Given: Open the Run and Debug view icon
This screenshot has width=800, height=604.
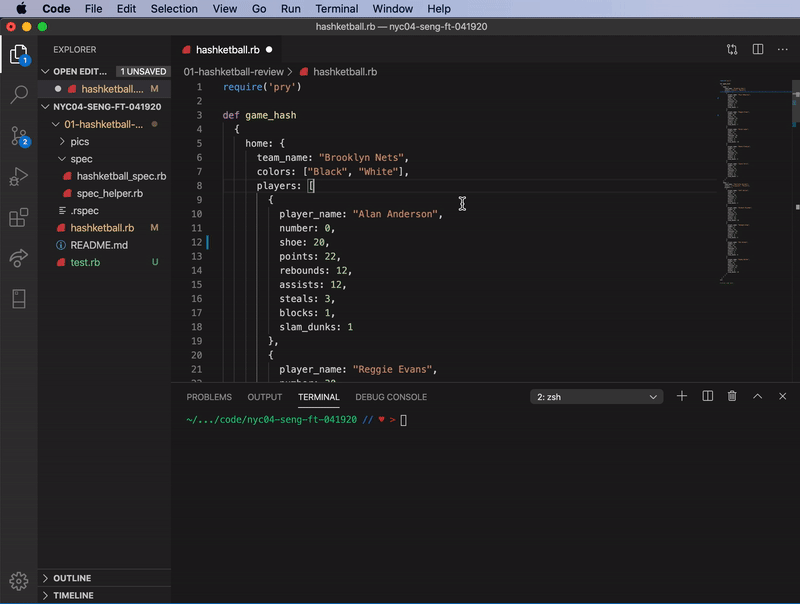Looking at the screenshot, I should (x=19, y=177).
